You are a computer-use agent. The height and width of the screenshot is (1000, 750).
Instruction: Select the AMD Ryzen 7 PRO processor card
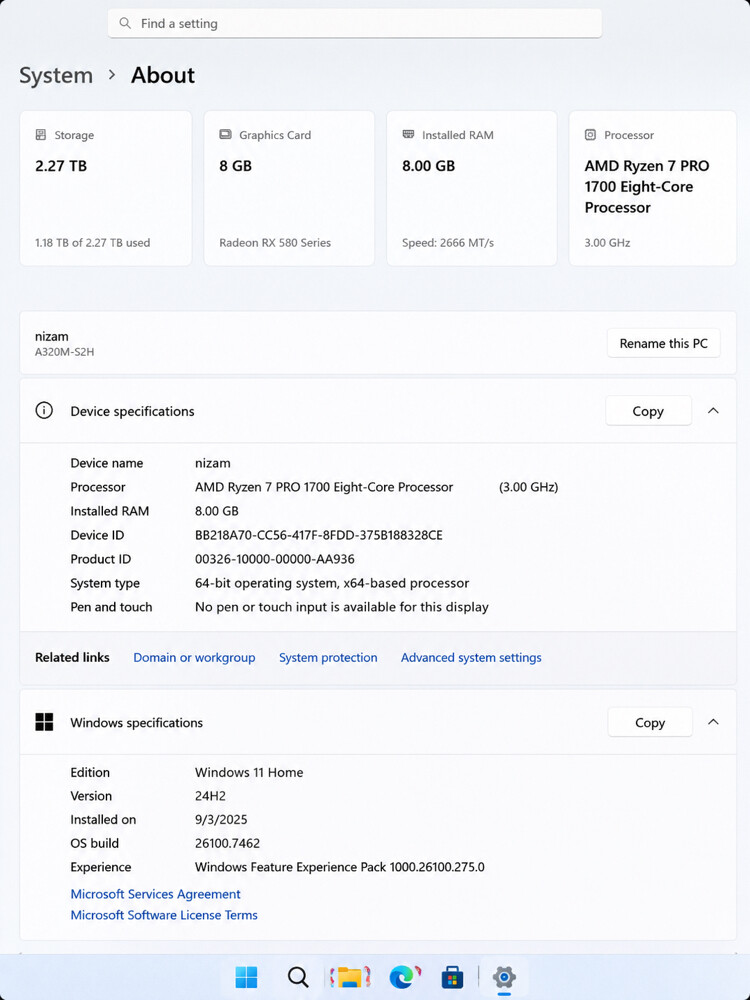point(652,188)
